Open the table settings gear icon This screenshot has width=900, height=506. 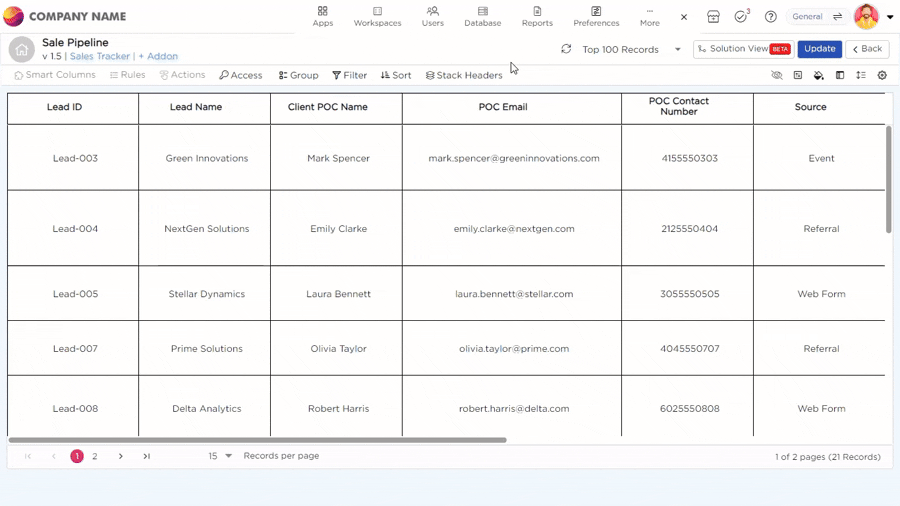point(882,75)
